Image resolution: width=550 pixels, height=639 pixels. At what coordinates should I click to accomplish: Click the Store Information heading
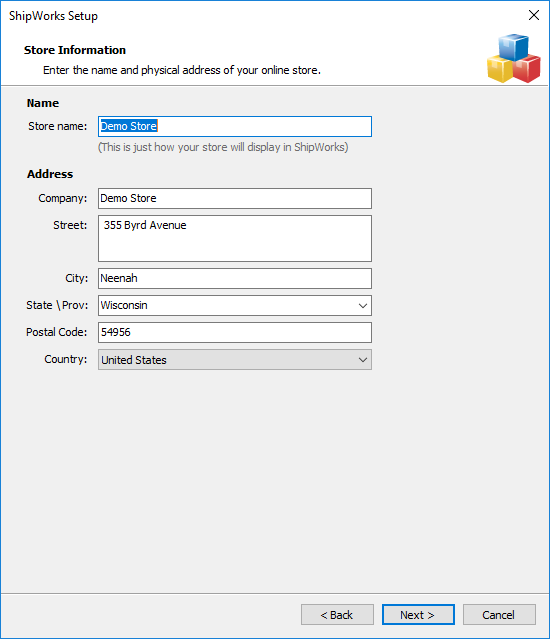(x=75, y=50)
